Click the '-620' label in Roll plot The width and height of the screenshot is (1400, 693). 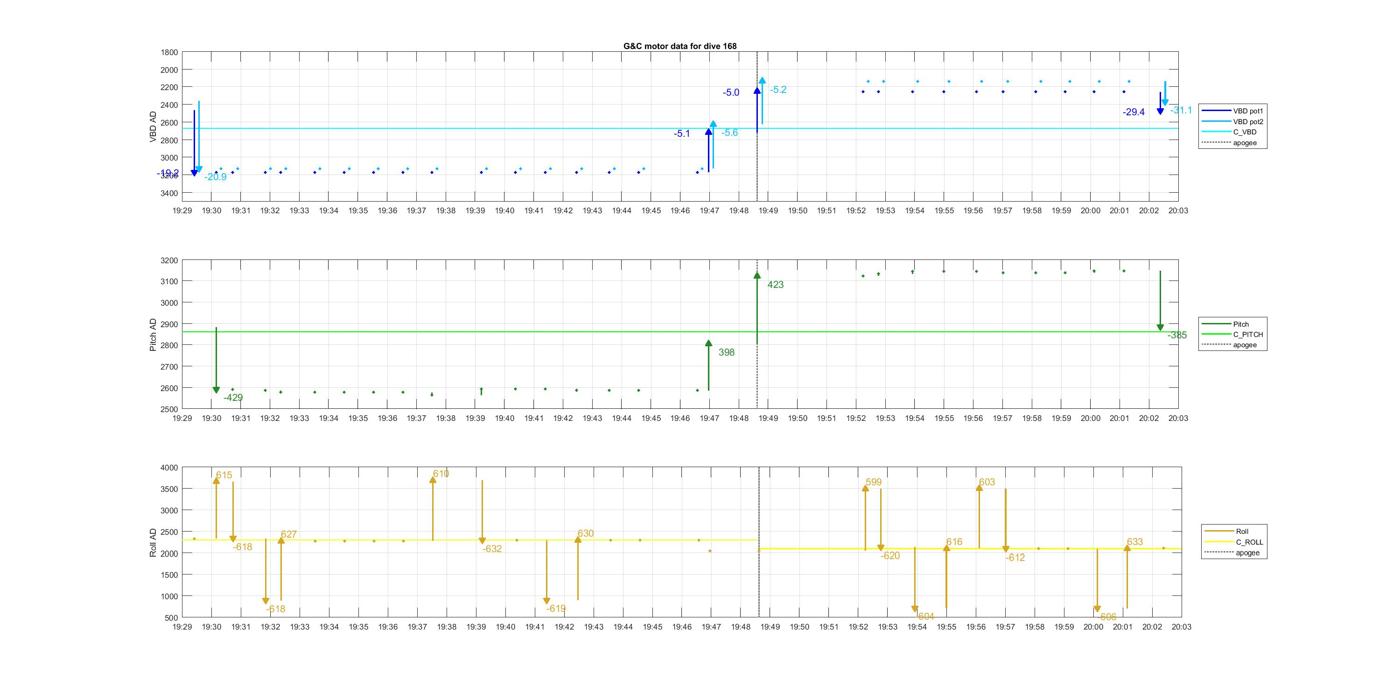point(891,555)
